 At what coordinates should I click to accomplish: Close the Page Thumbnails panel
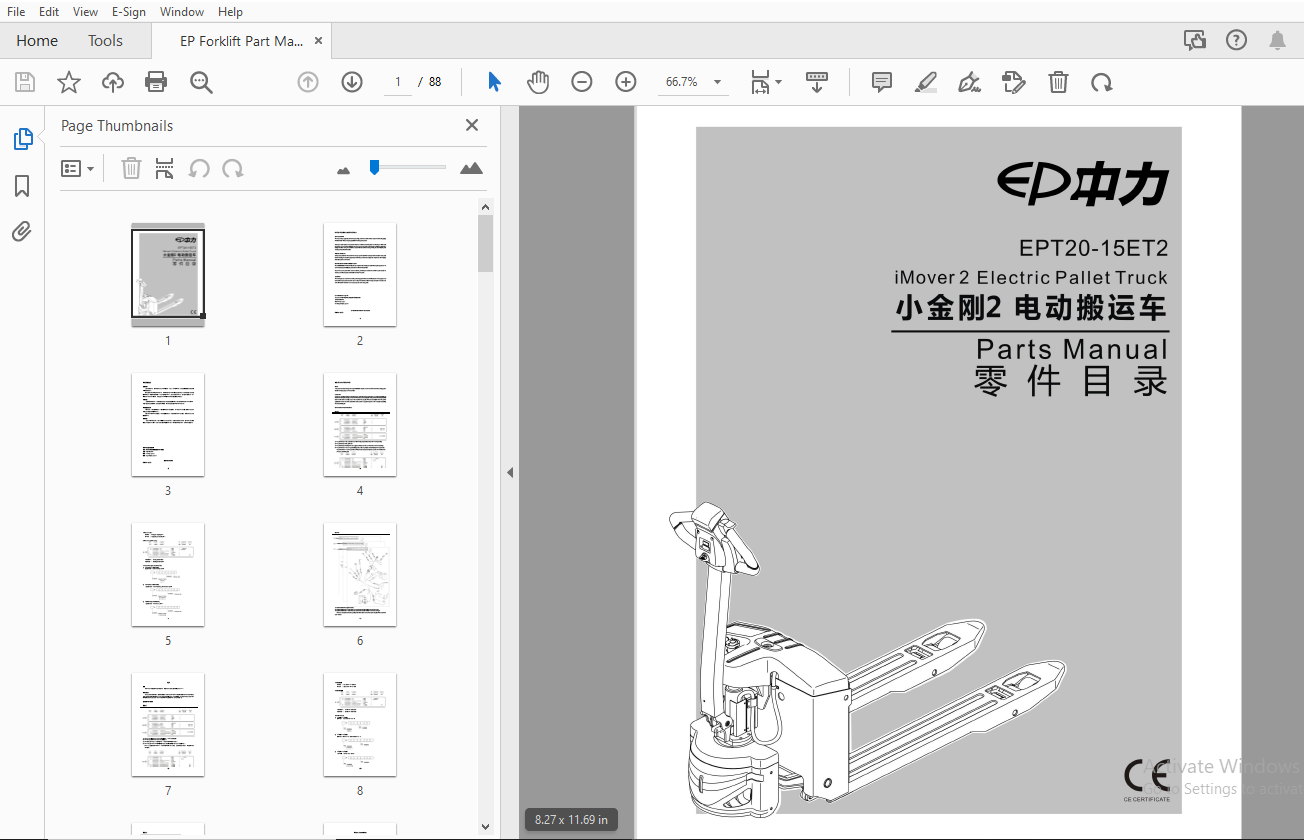472,125
